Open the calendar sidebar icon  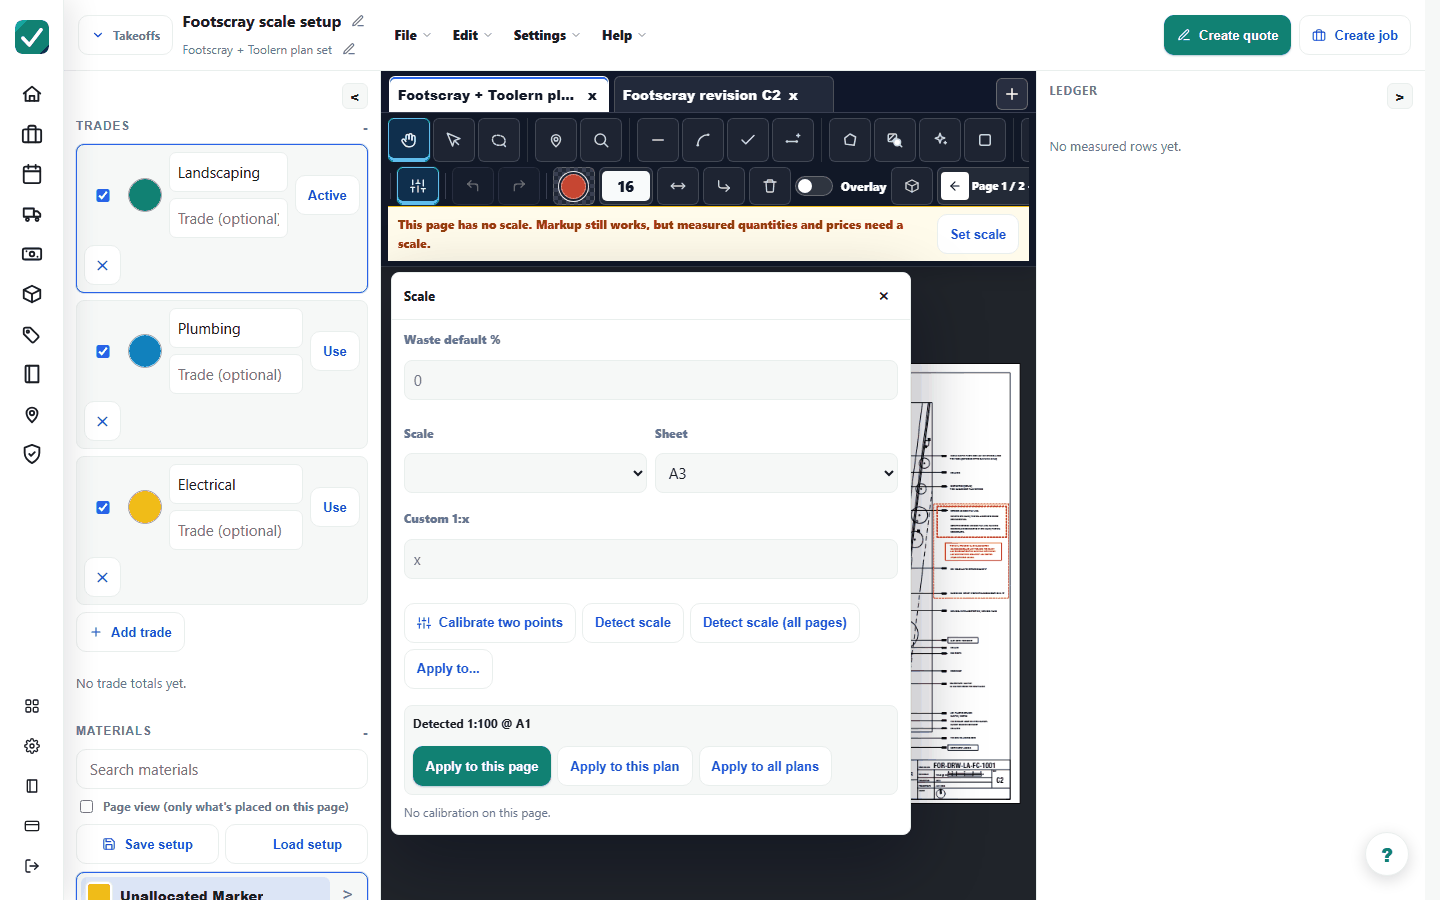(32, 174)
